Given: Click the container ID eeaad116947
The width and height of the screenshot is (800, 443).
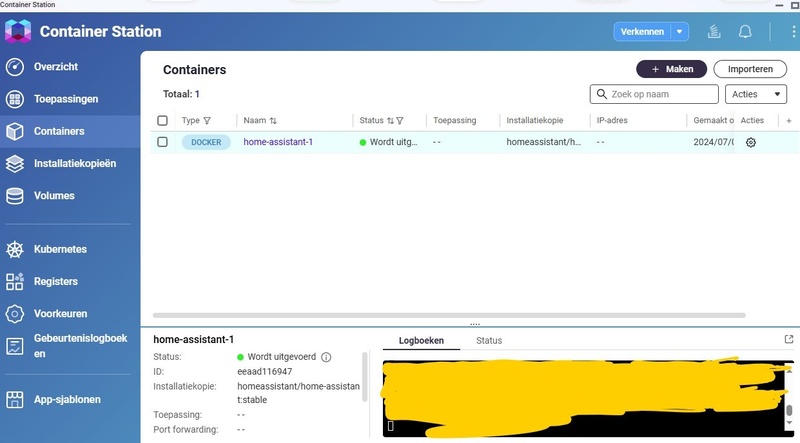Looking at the screenshot, I should [x=265, y=372].
